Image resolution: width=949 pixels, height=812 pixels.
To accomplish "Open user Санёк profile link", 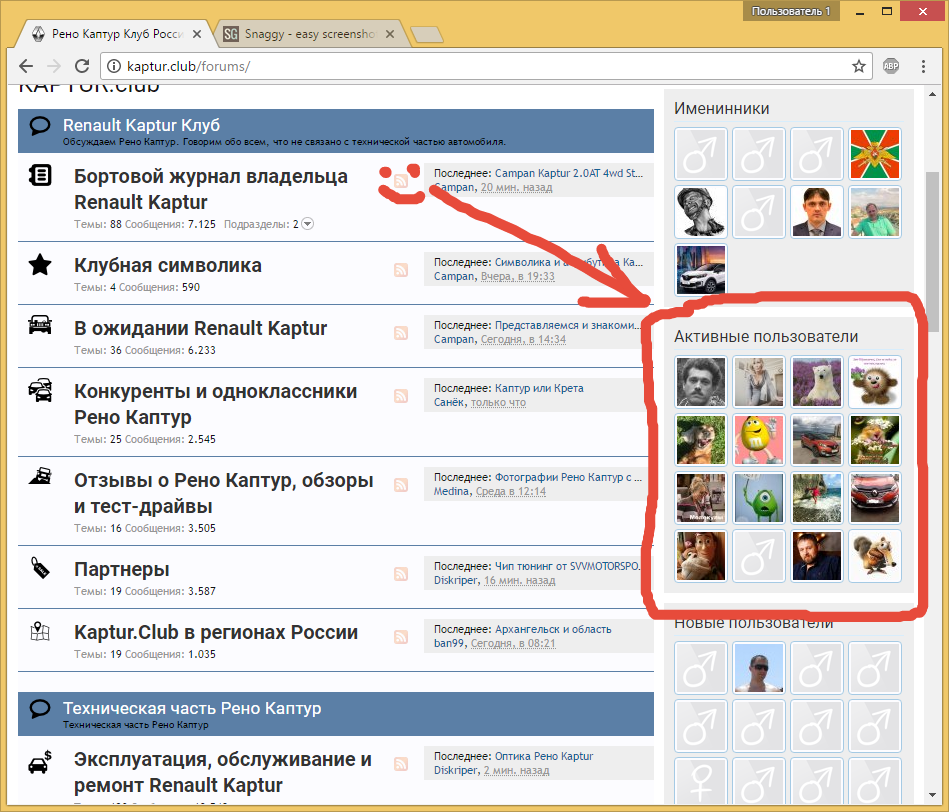I will (x=449, y=402).
